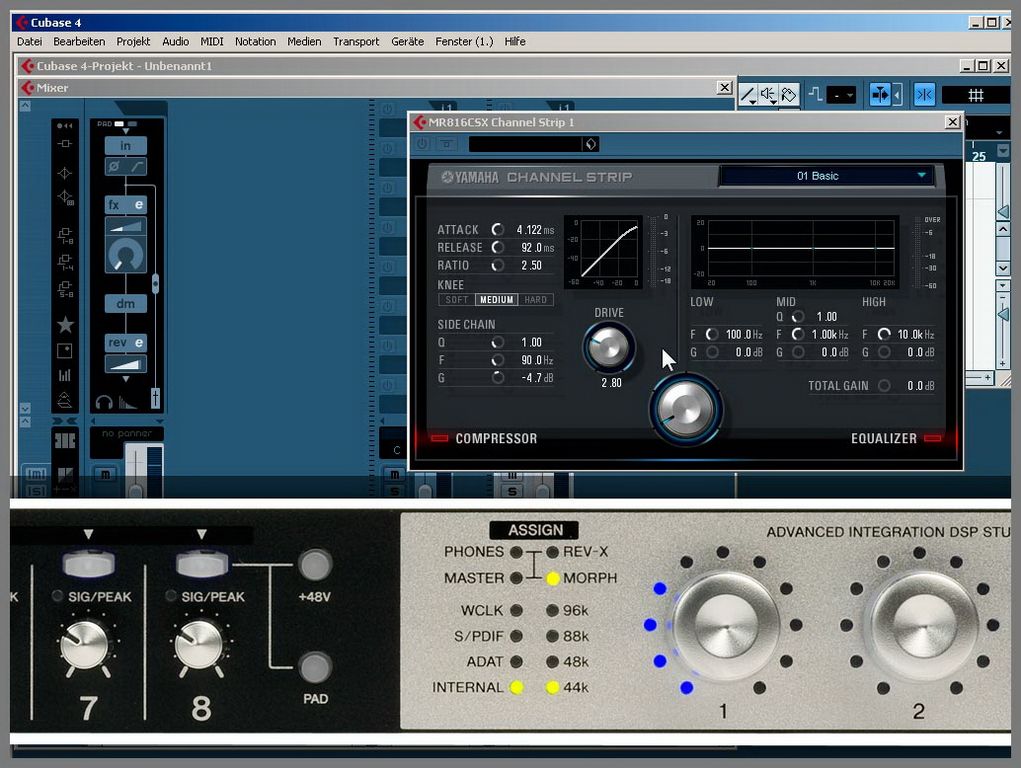Click the 'no panner' display

click(x=126, y=433)
